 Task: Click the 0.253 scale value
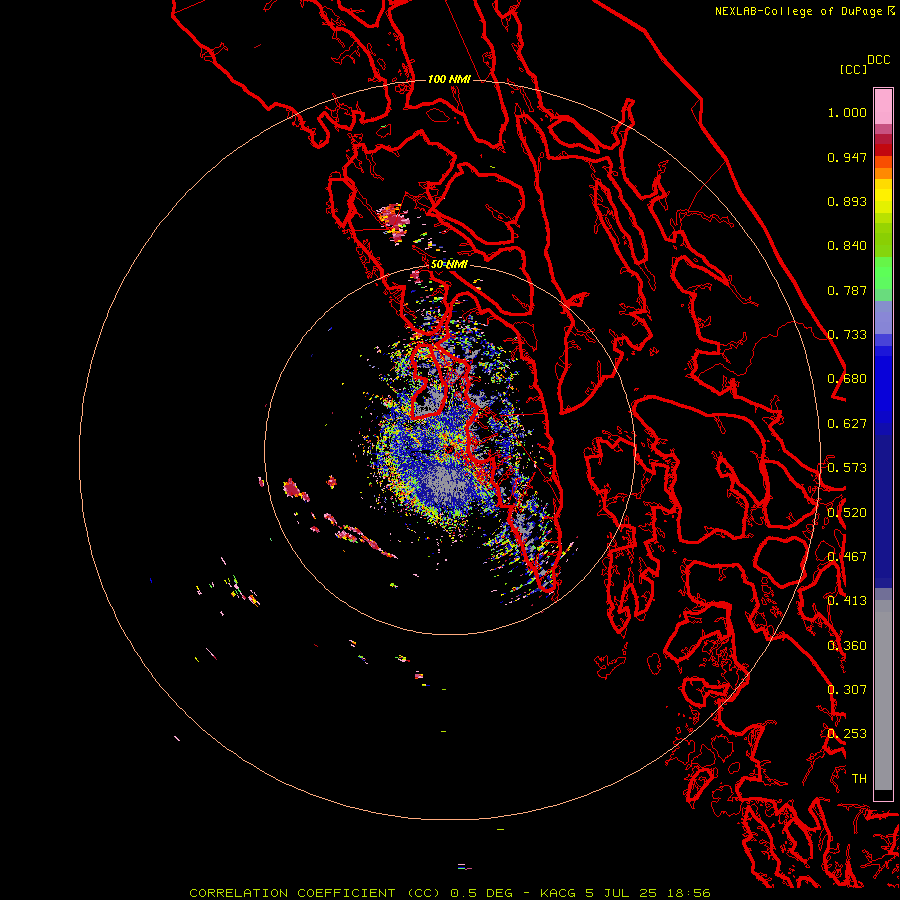pyautogui.click(x=847, y=734)
